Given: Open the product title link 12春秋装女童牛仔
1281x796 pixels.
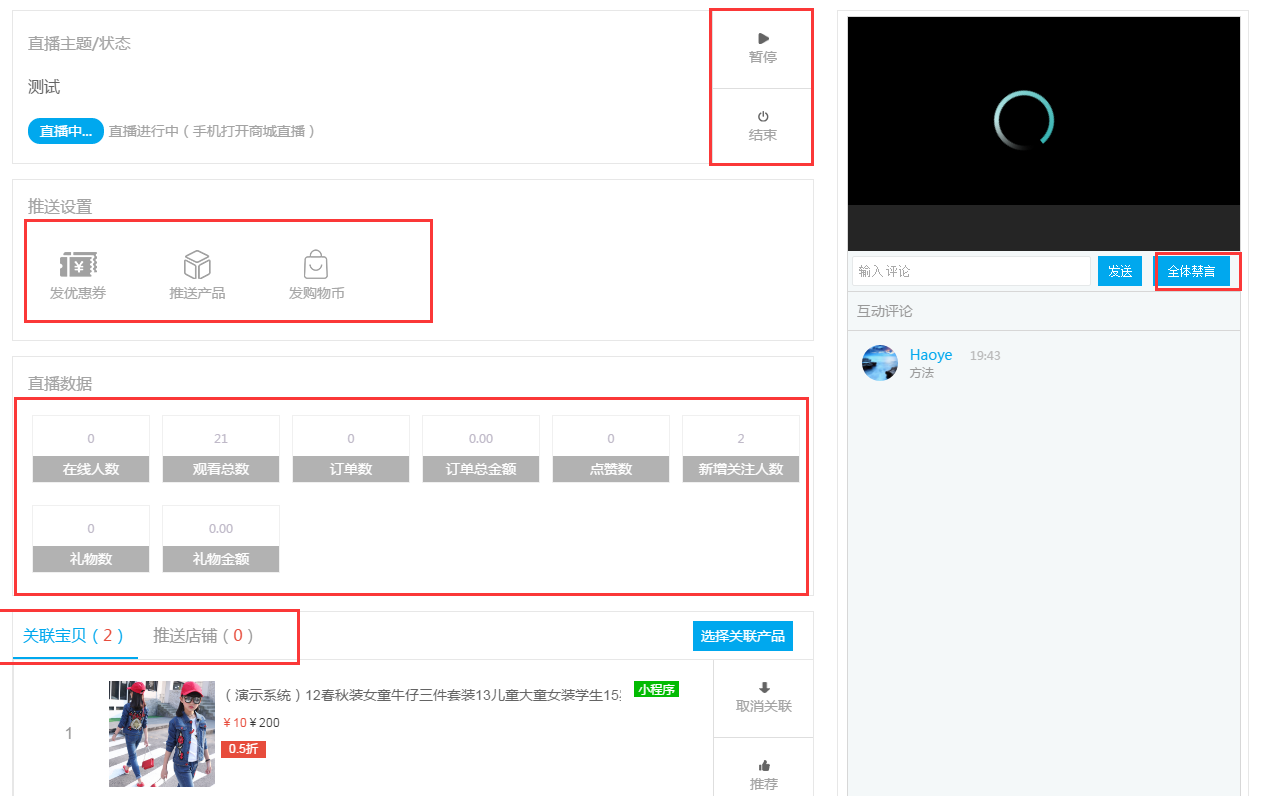Looking at the screenshot, I should [x=421, y=695].
